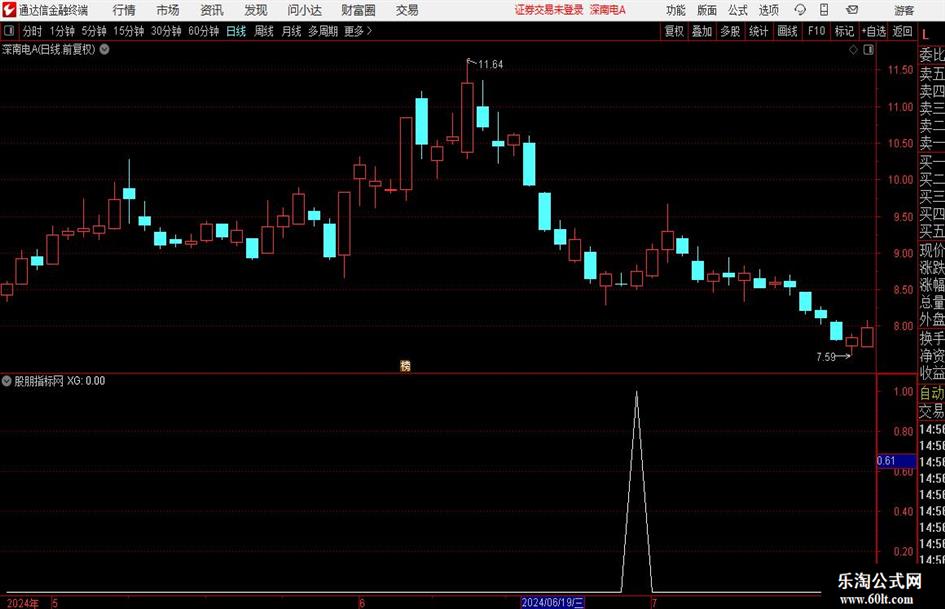Click the L tab on right panel

click(x=925, y=35)
